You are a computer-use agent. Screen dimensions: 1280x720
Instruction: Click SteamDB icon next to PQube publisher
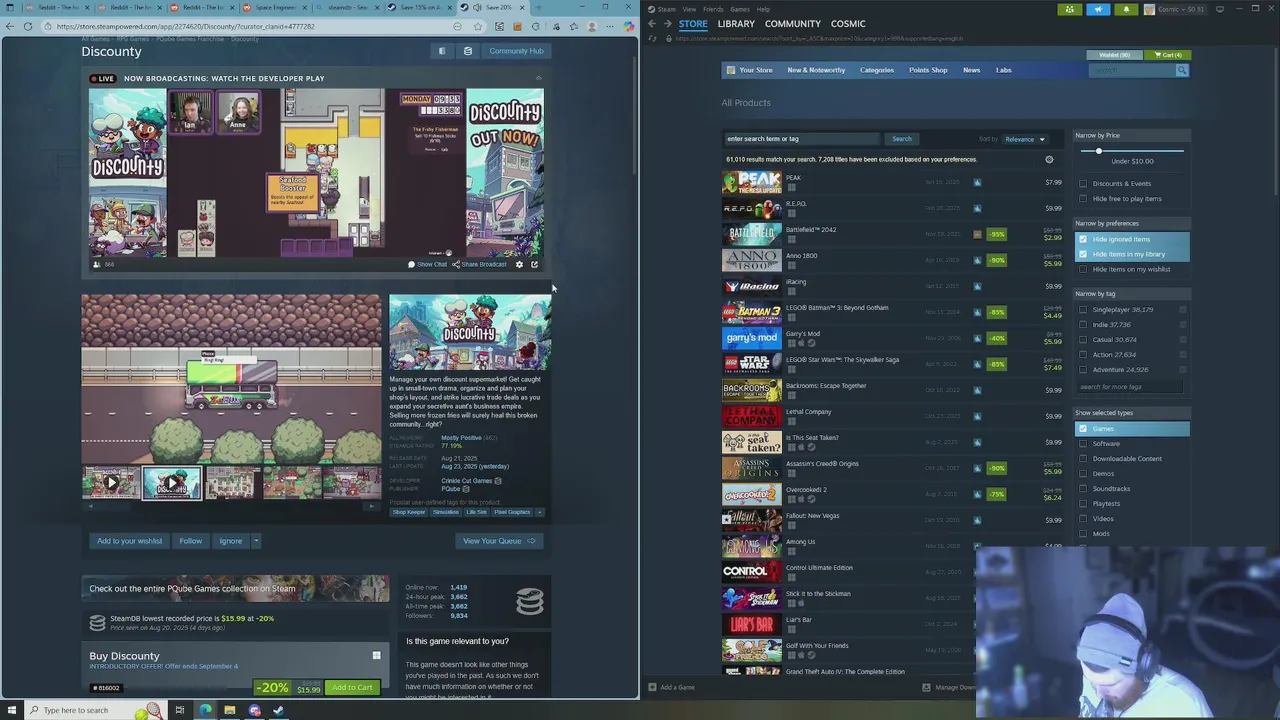[x=465, y=489]
